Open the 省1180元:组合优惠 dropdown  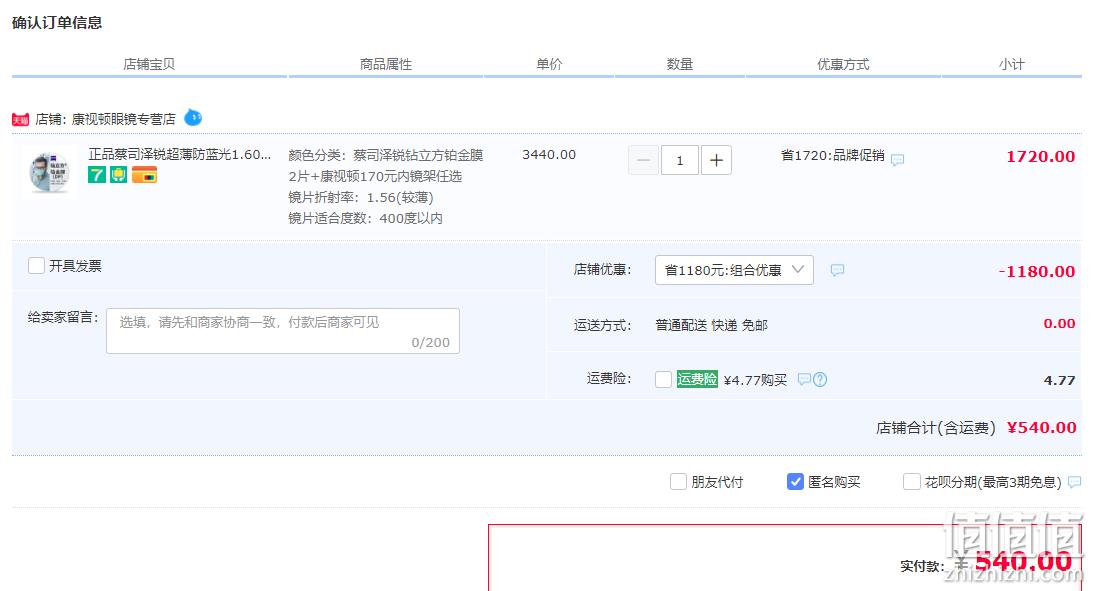point(734,270)
